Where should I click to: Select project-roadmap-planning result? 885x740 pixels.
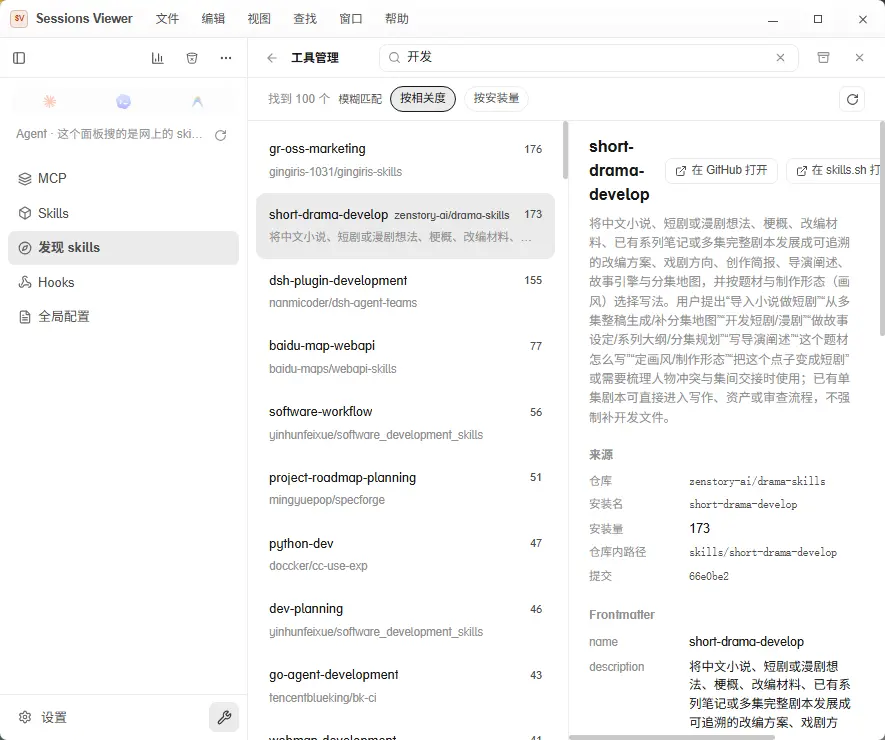[x=405, y=489]
